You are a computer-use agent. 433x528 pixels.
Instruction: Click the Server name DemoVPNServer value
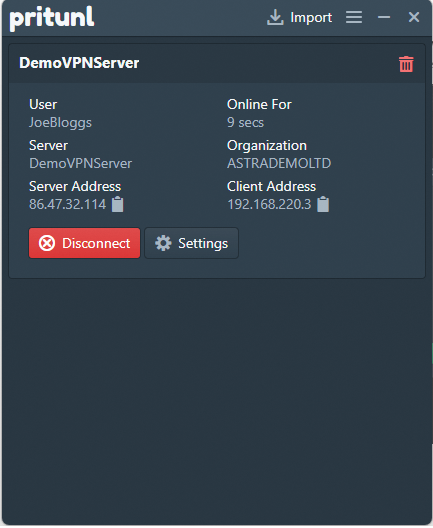coord(80,163)
